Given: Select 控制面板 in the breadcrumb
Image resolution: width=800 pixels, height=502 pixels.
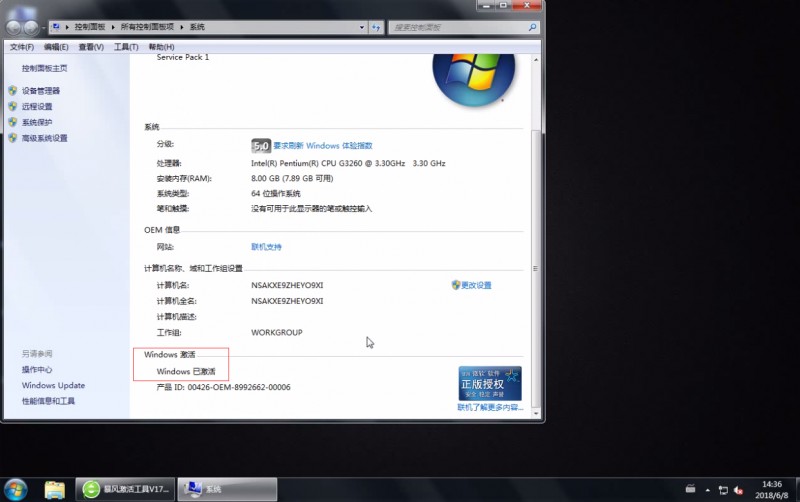Looking at the screenshot, I should 90,27.
